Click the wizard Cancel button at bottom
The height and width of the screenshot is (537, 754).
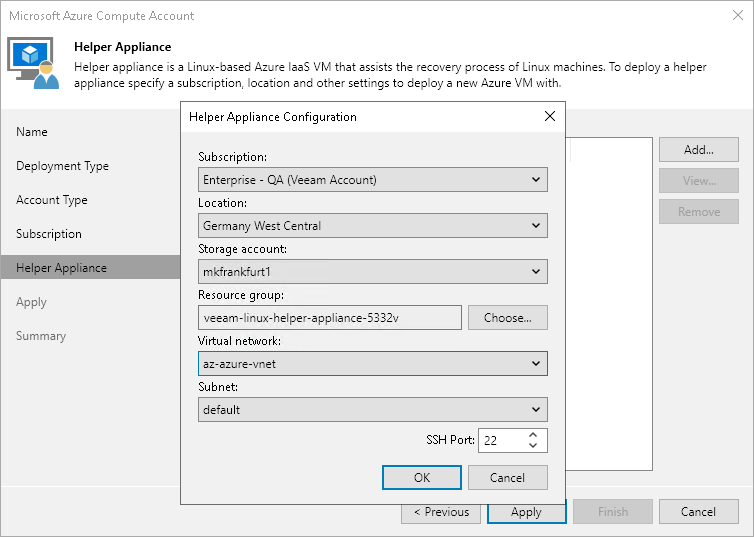pos(699,512)
